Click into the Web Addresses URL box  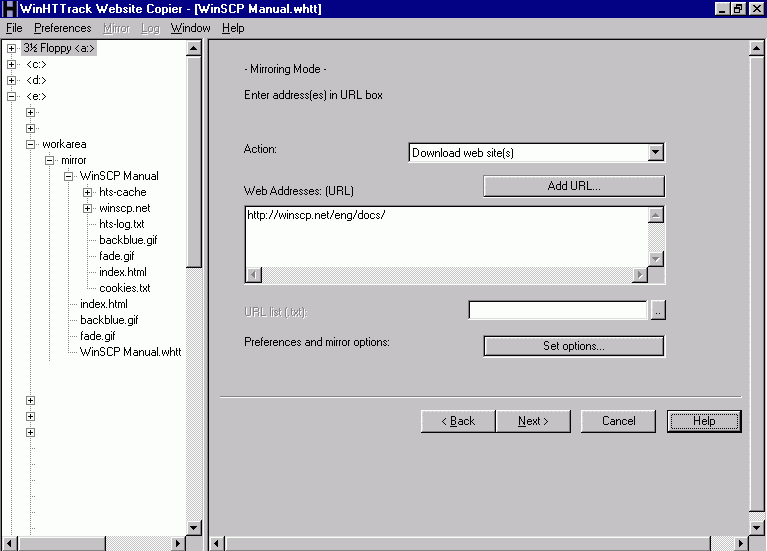click(x=446, y=237)
